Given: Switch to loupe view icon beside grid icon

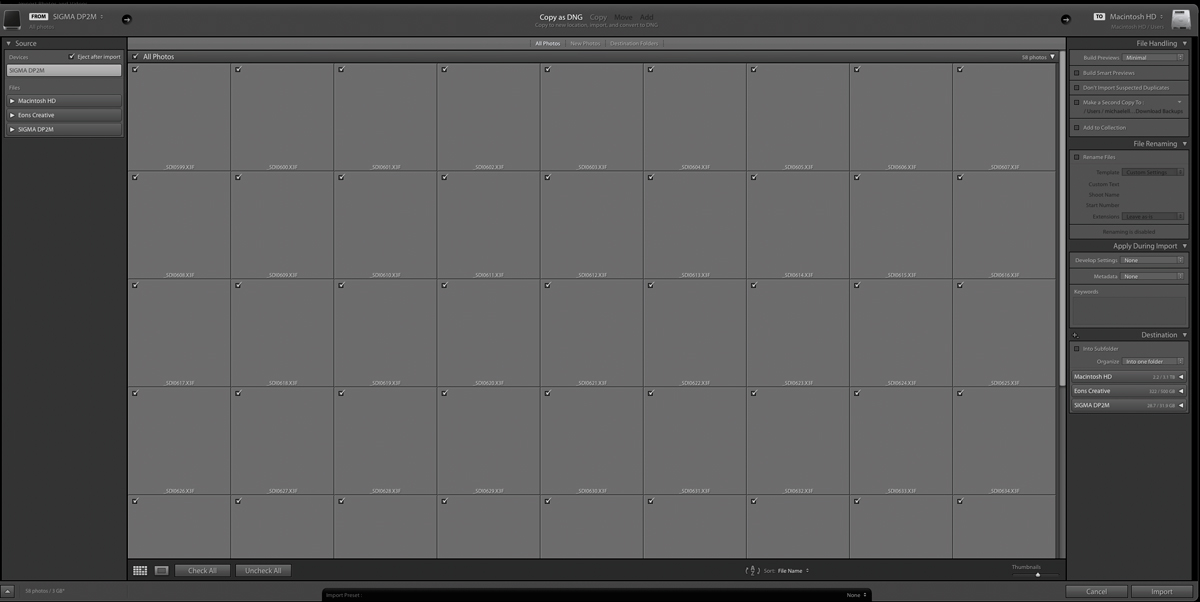Looking at the screenshot, I should click(x=160, y=570).
